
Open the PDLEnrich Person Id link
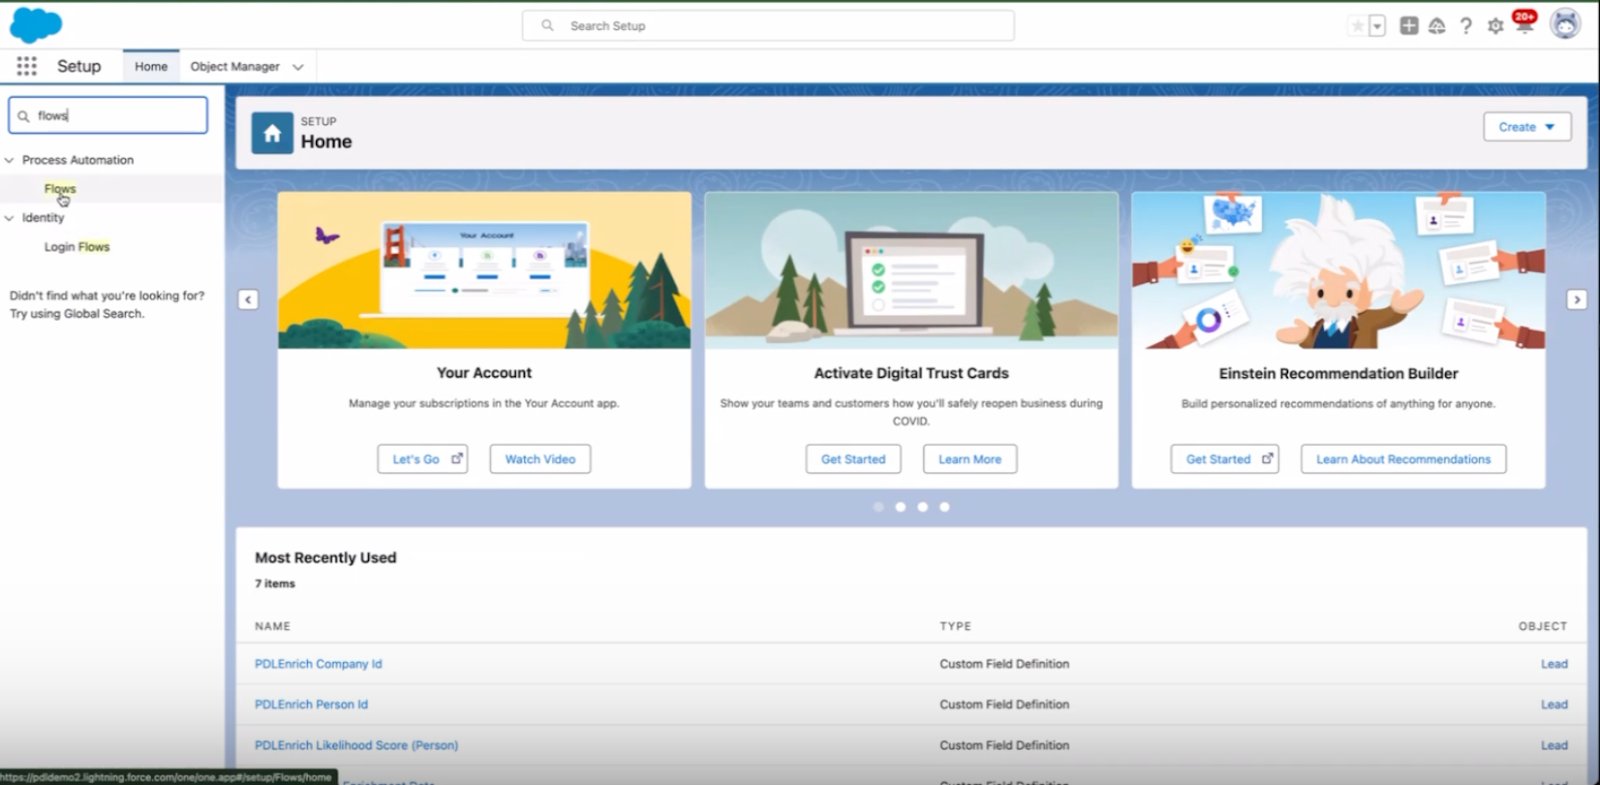[x=311, y=705]
